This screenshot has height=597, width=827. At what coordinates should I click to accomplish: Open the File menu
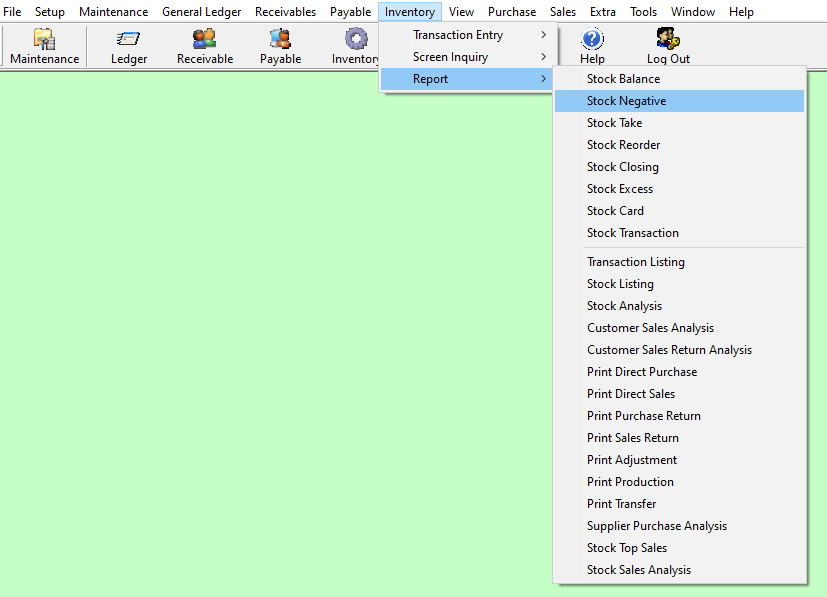[12, 12]
